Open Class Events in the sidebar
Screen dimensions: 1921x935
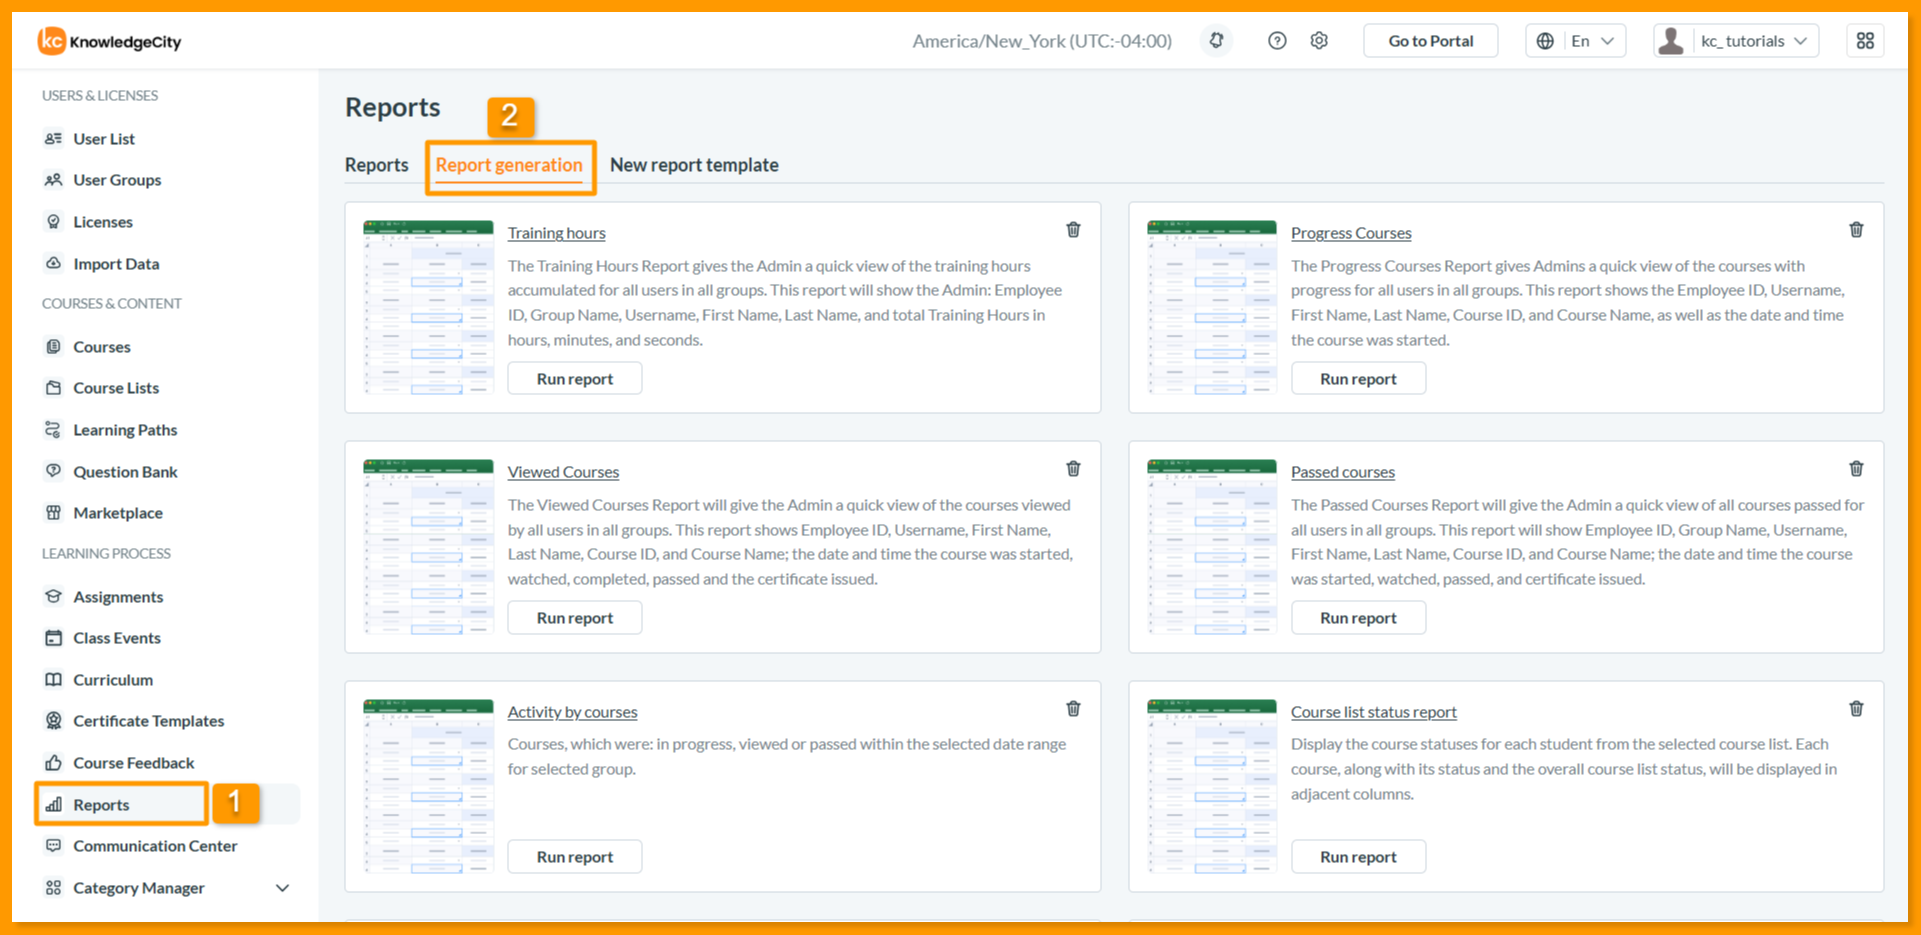tap(117, 638)
